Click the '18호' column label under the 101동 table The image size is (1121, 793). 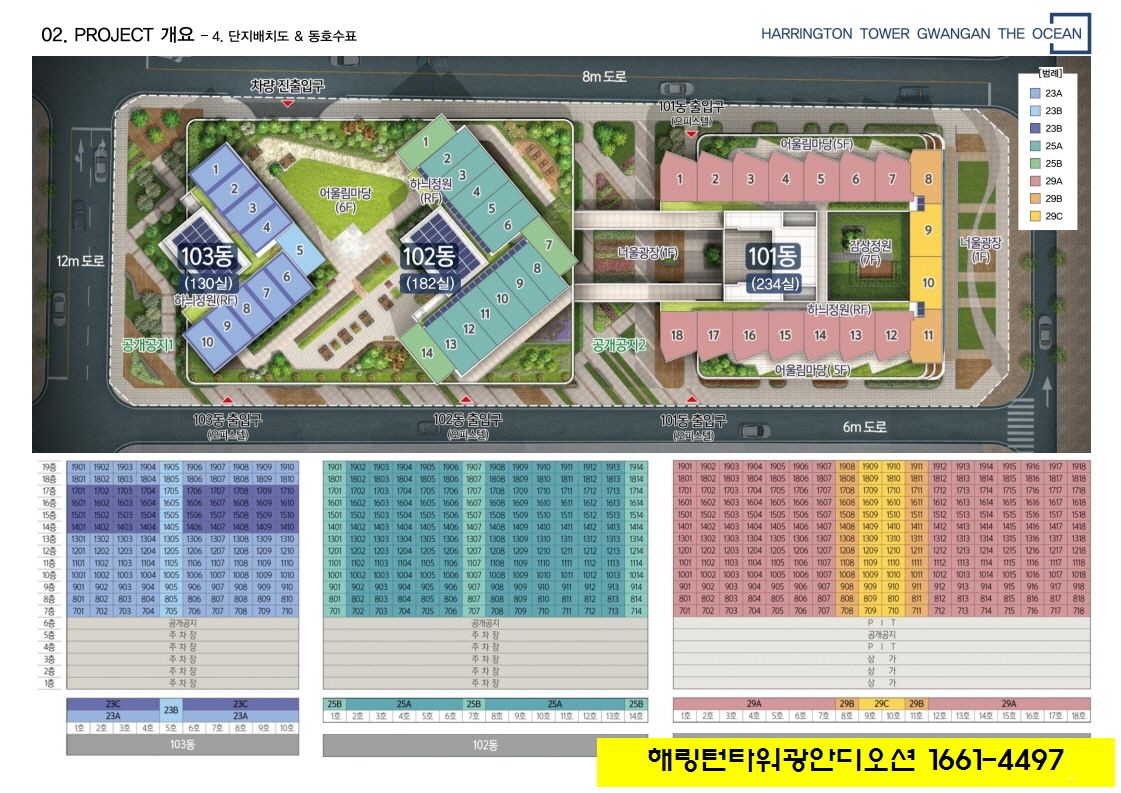(x=1079, y=716)
